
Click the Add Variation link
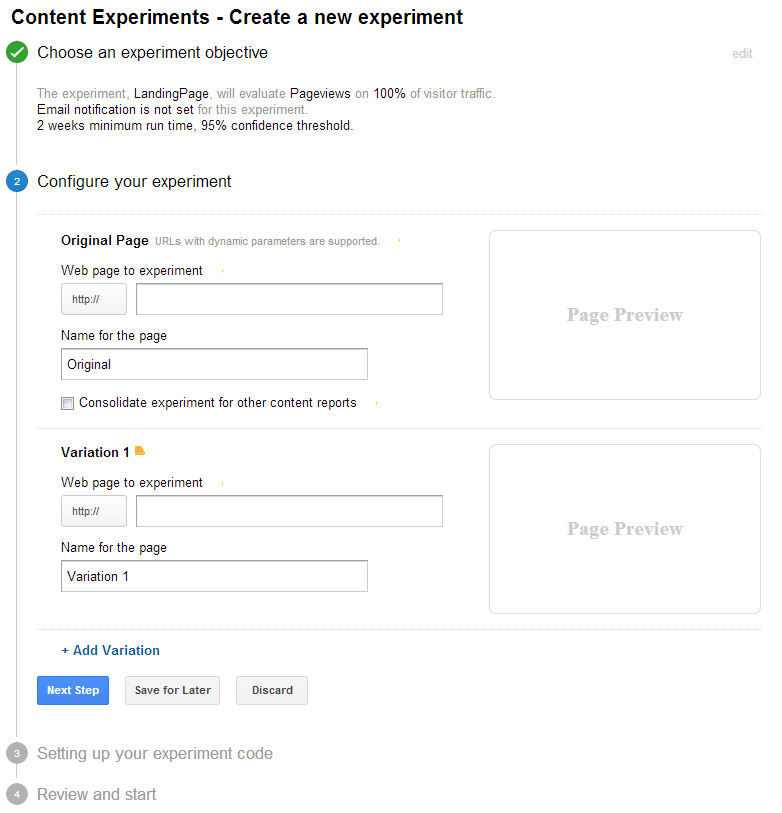coord(111,651)
